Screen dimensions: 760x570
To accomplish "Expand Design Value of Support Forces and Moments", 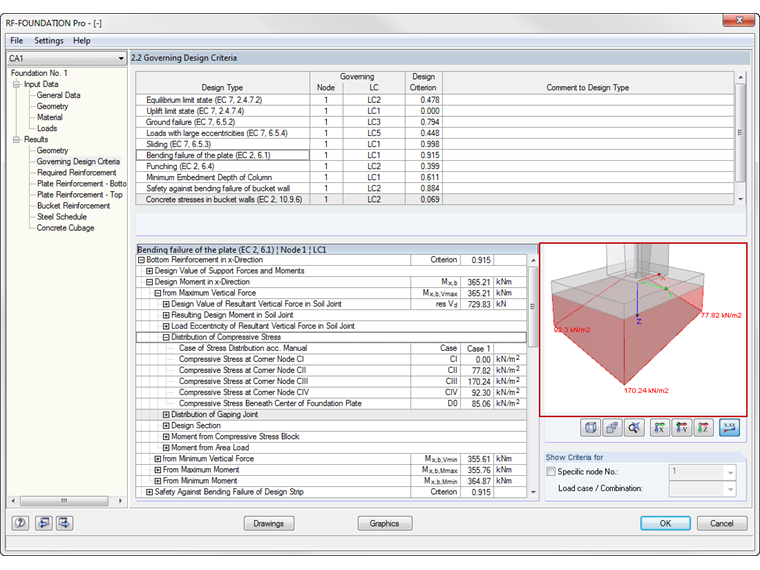I will pyautogui.click(x=149, y=271).
